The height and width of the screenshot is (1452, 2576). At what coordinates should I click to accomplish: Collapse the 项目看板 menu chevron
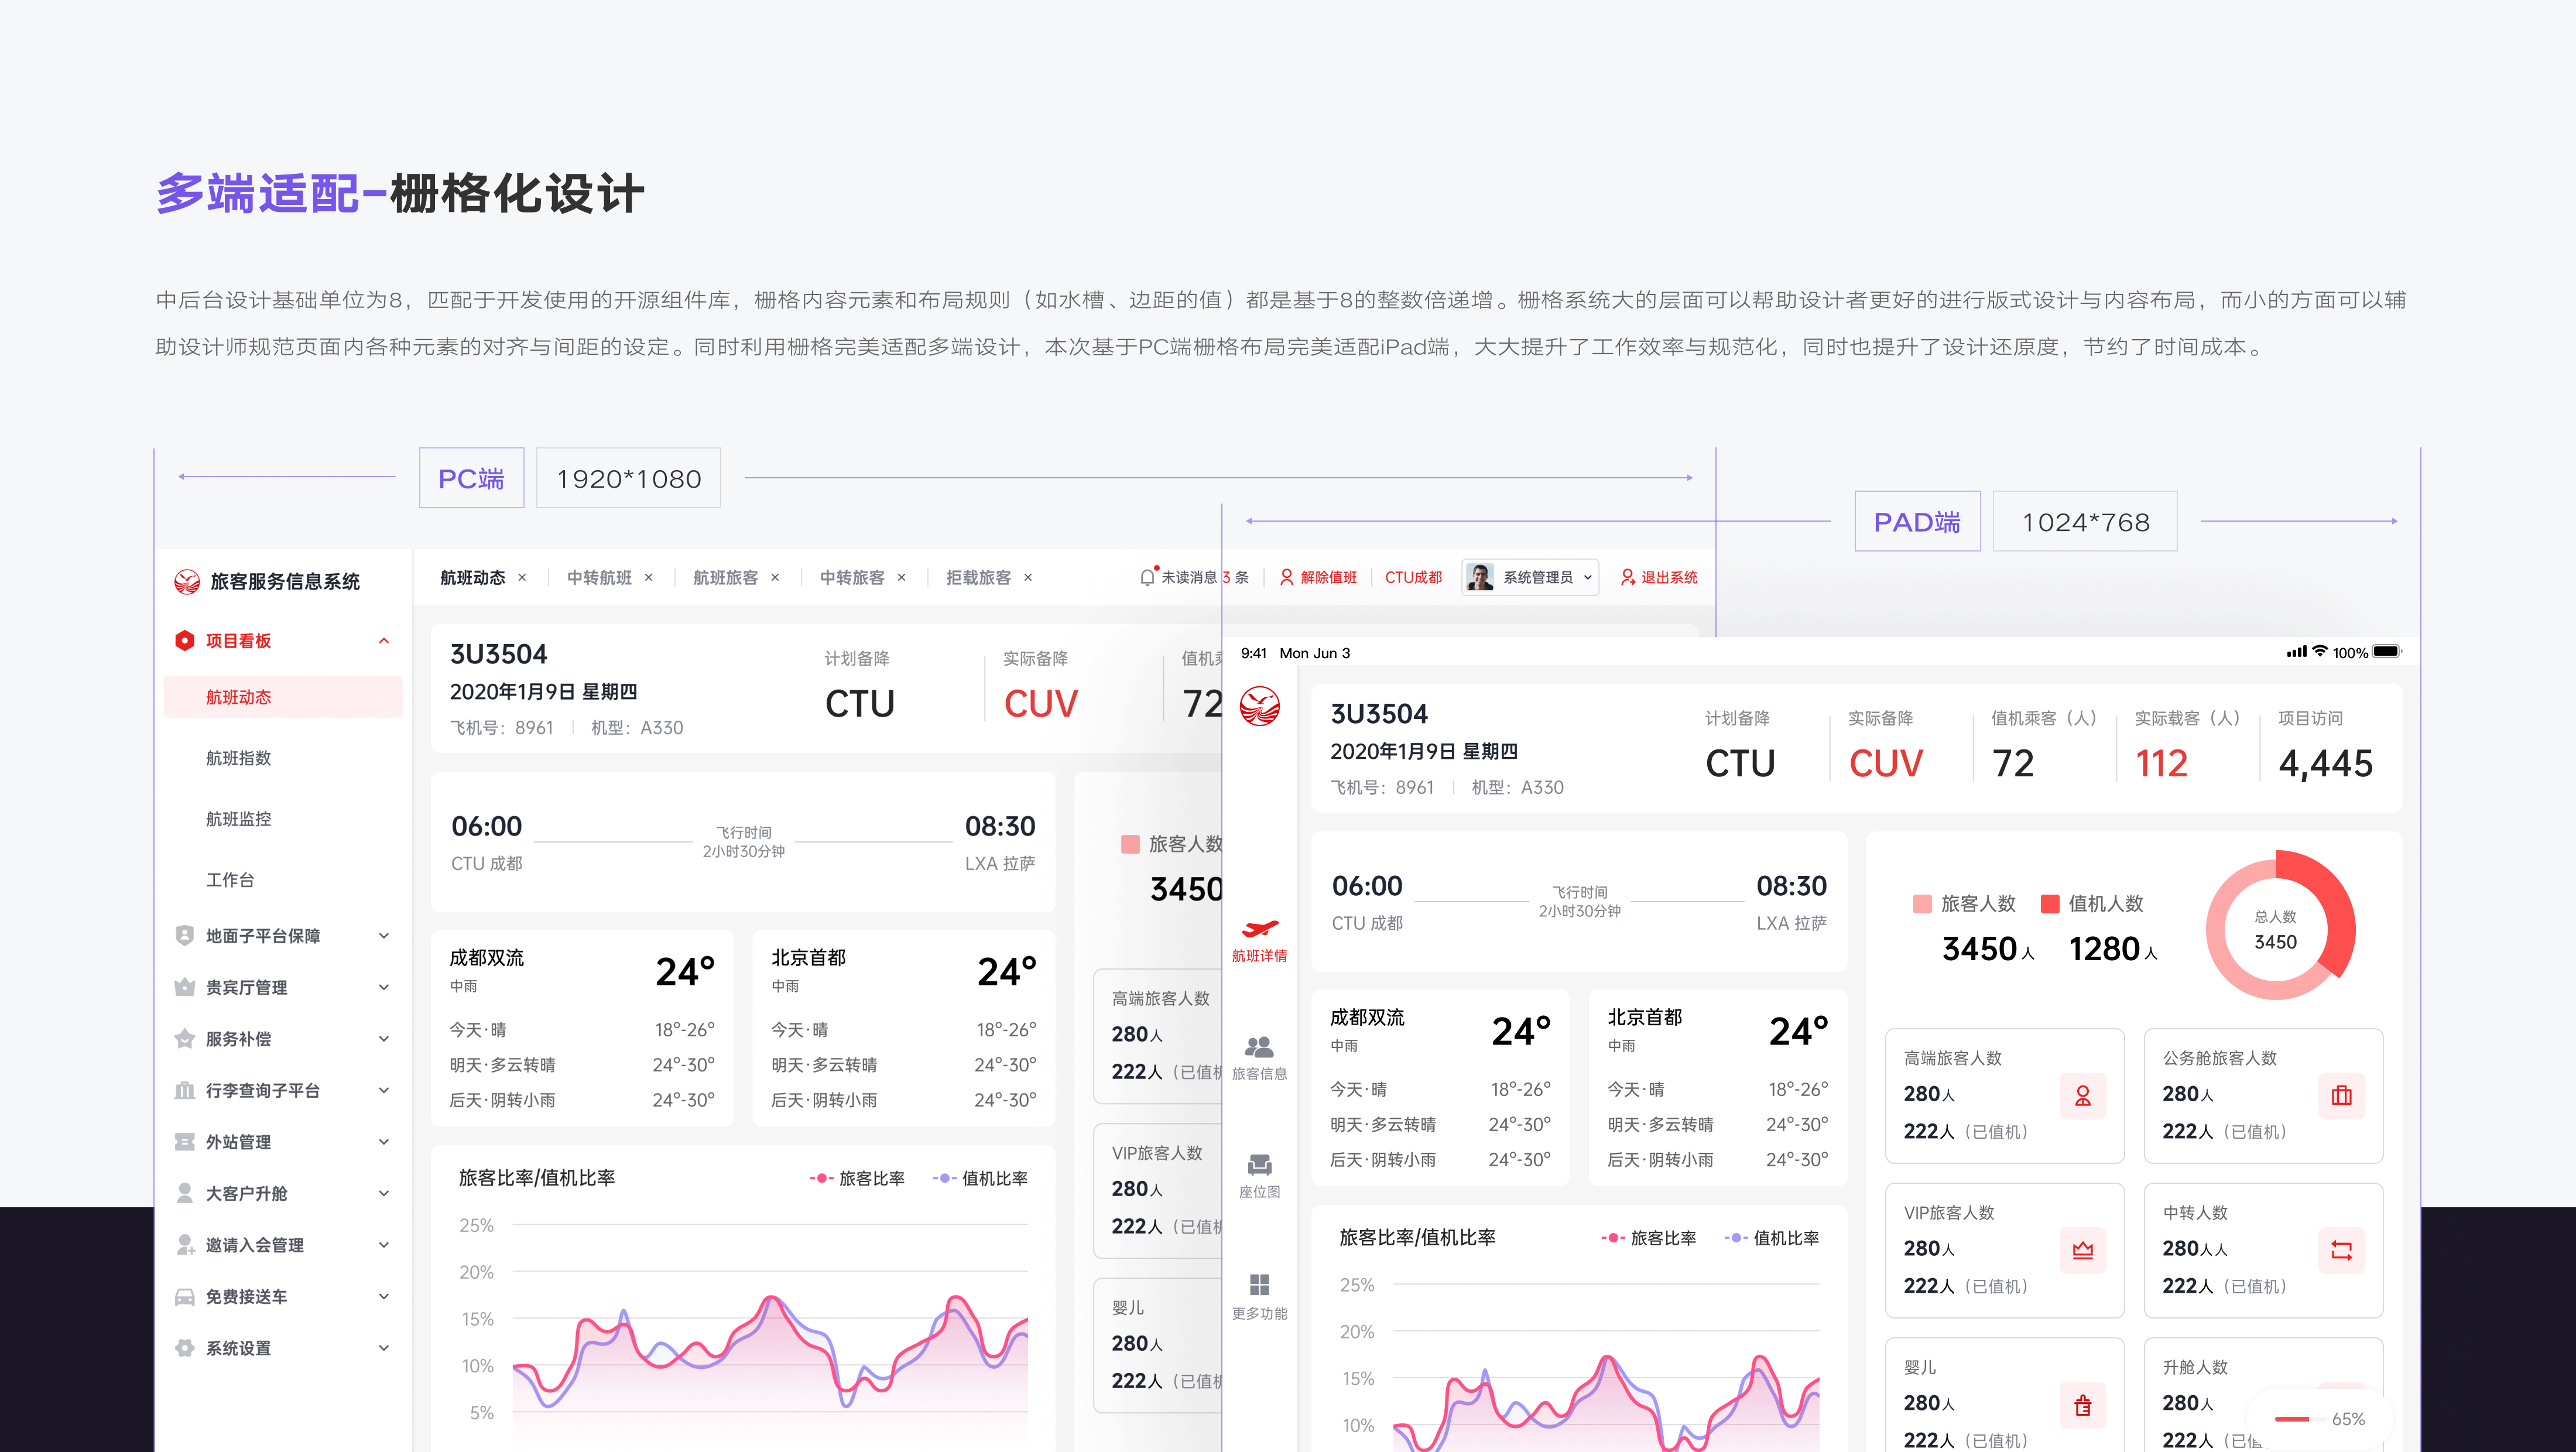[384, 641]
